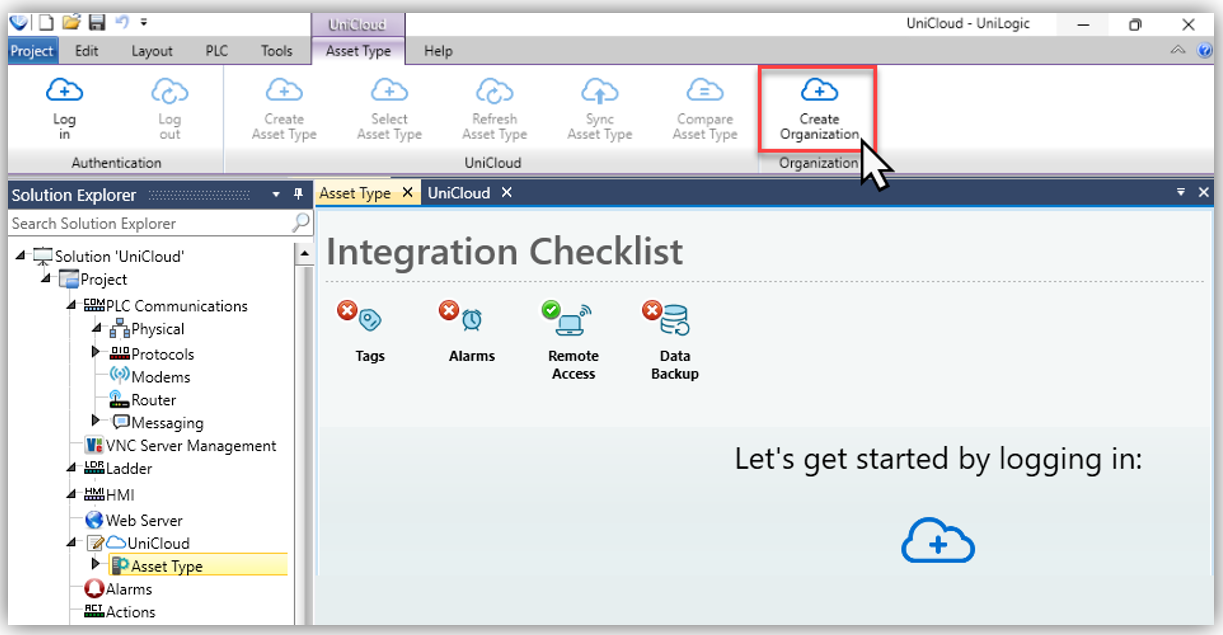Image resolution: width=1223 pixels, height=635 pixels.
Task: Select the Asset Type ribbon tab
Action: point(358,51)
